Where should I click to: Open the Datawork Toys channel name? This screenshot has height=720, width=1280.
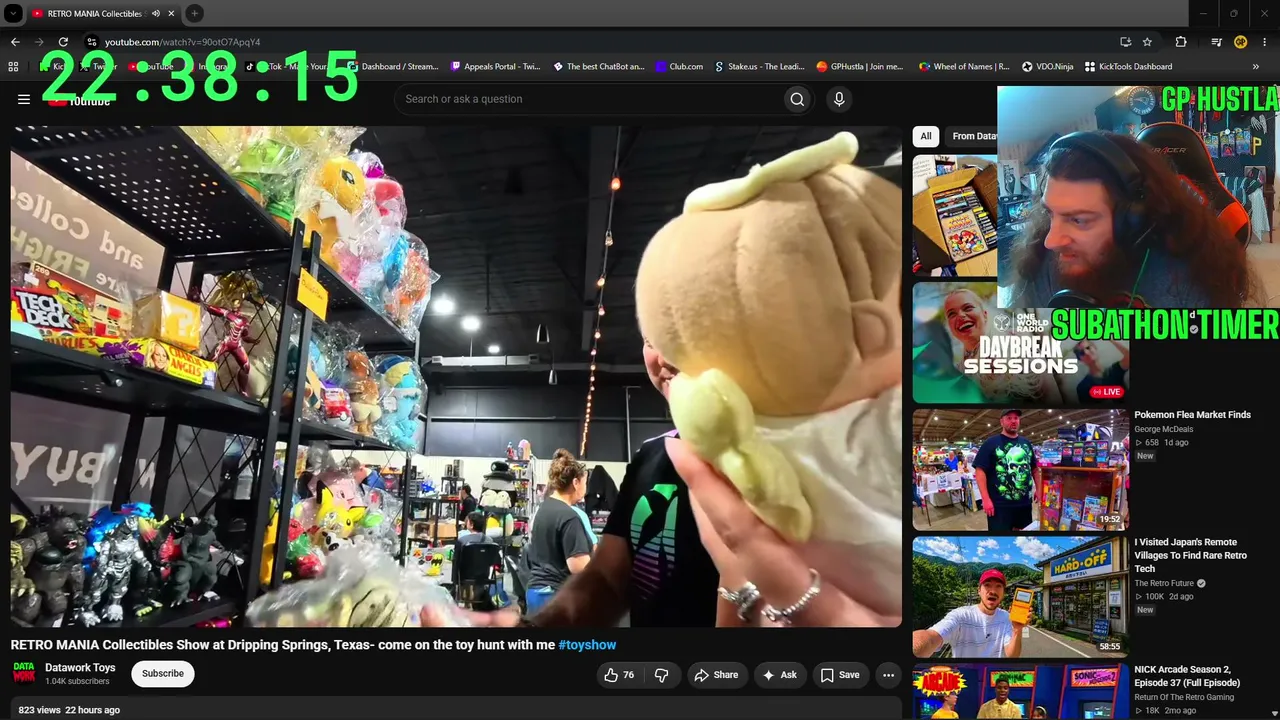80,668
